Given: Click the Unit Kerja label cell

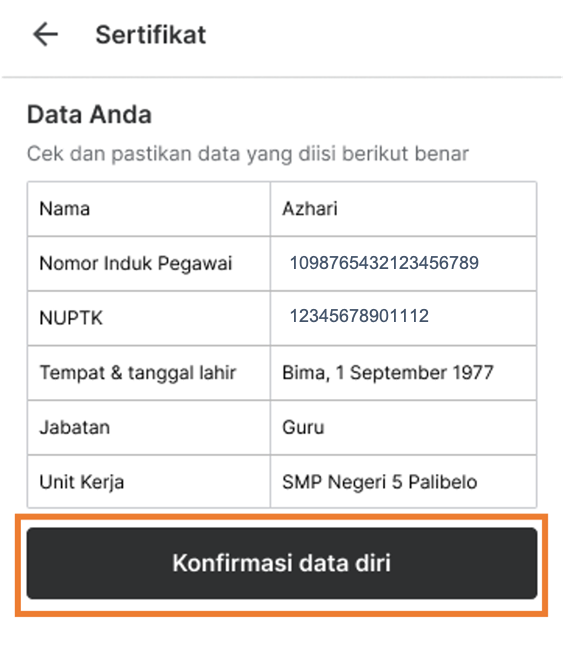Looking at the screenshot, I should (149, 482).
